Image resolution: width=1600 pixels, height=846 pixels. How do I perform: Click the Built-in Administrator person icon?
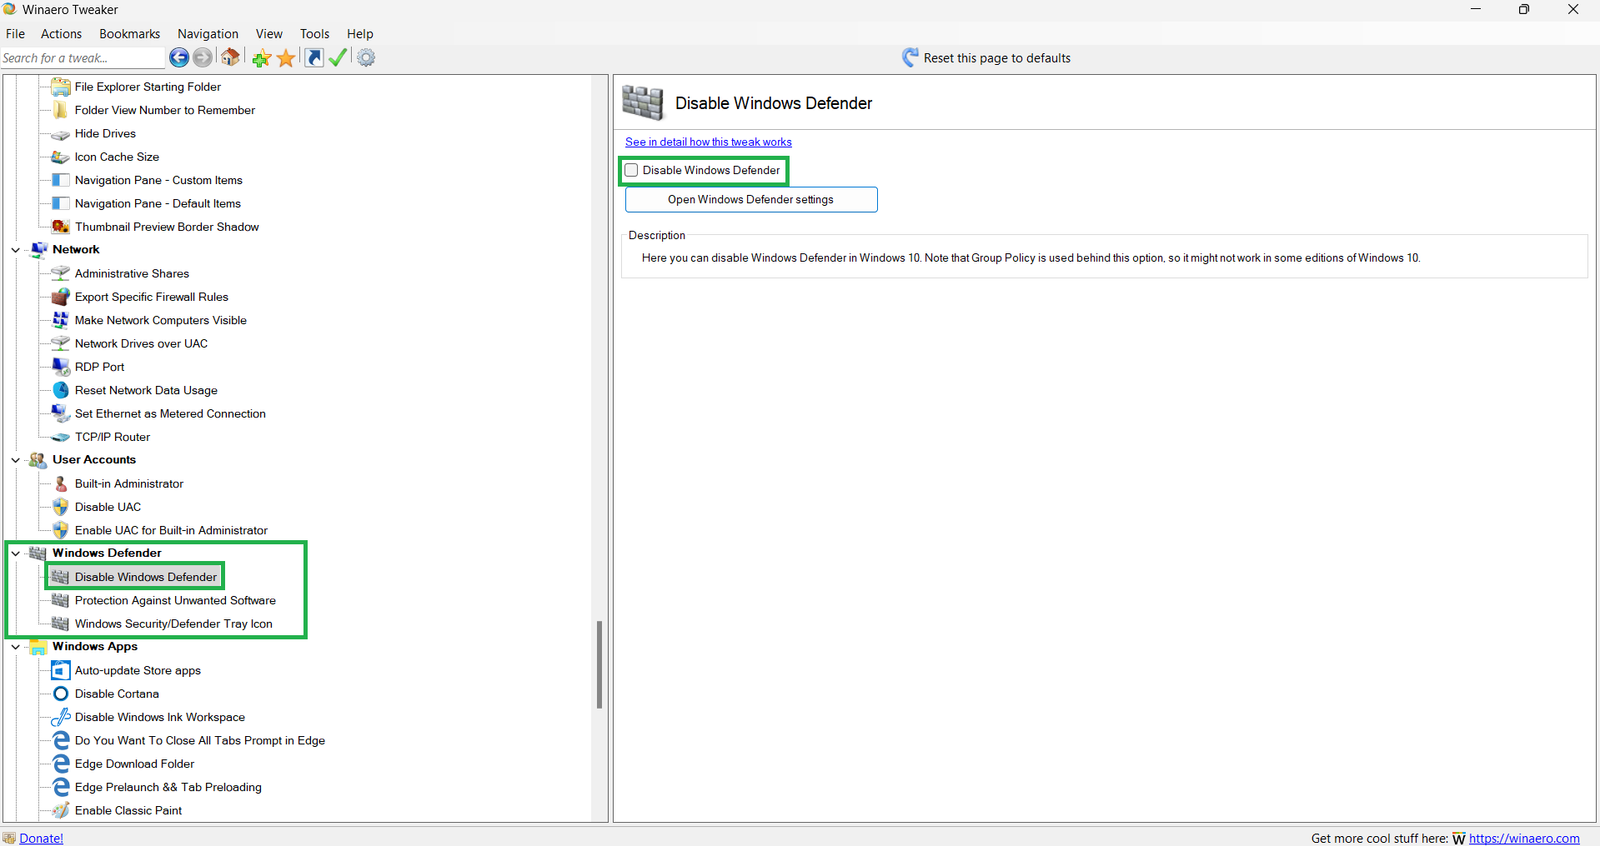point(60,484)
